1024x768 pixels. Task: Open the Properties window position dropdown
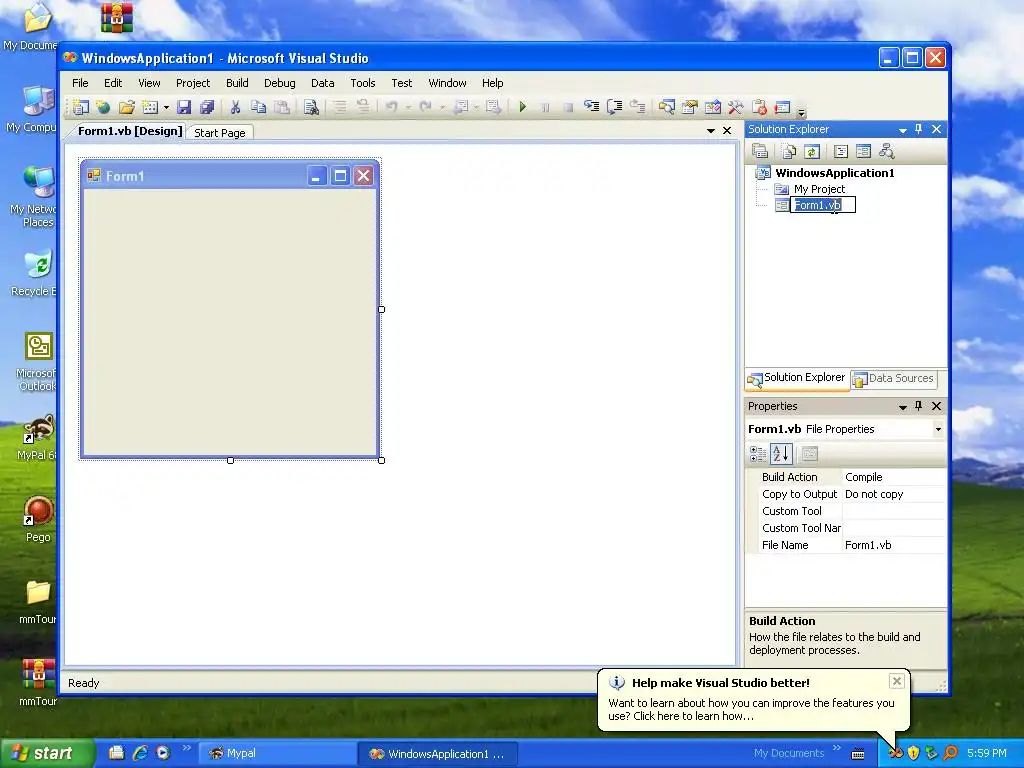tap(903, 407)
